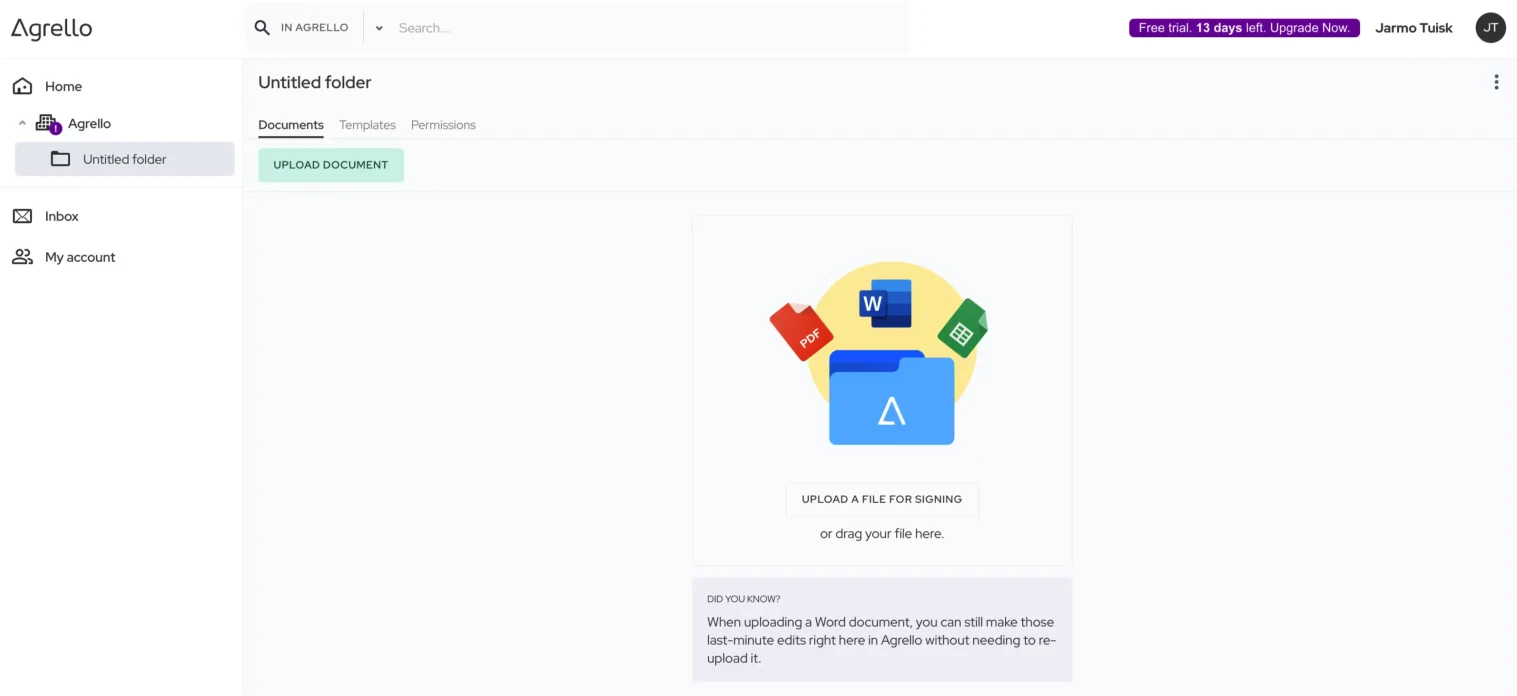This screenshot has width=1517, height=696.
Task: Switch to the Templates tab
Action: point(367,124)
